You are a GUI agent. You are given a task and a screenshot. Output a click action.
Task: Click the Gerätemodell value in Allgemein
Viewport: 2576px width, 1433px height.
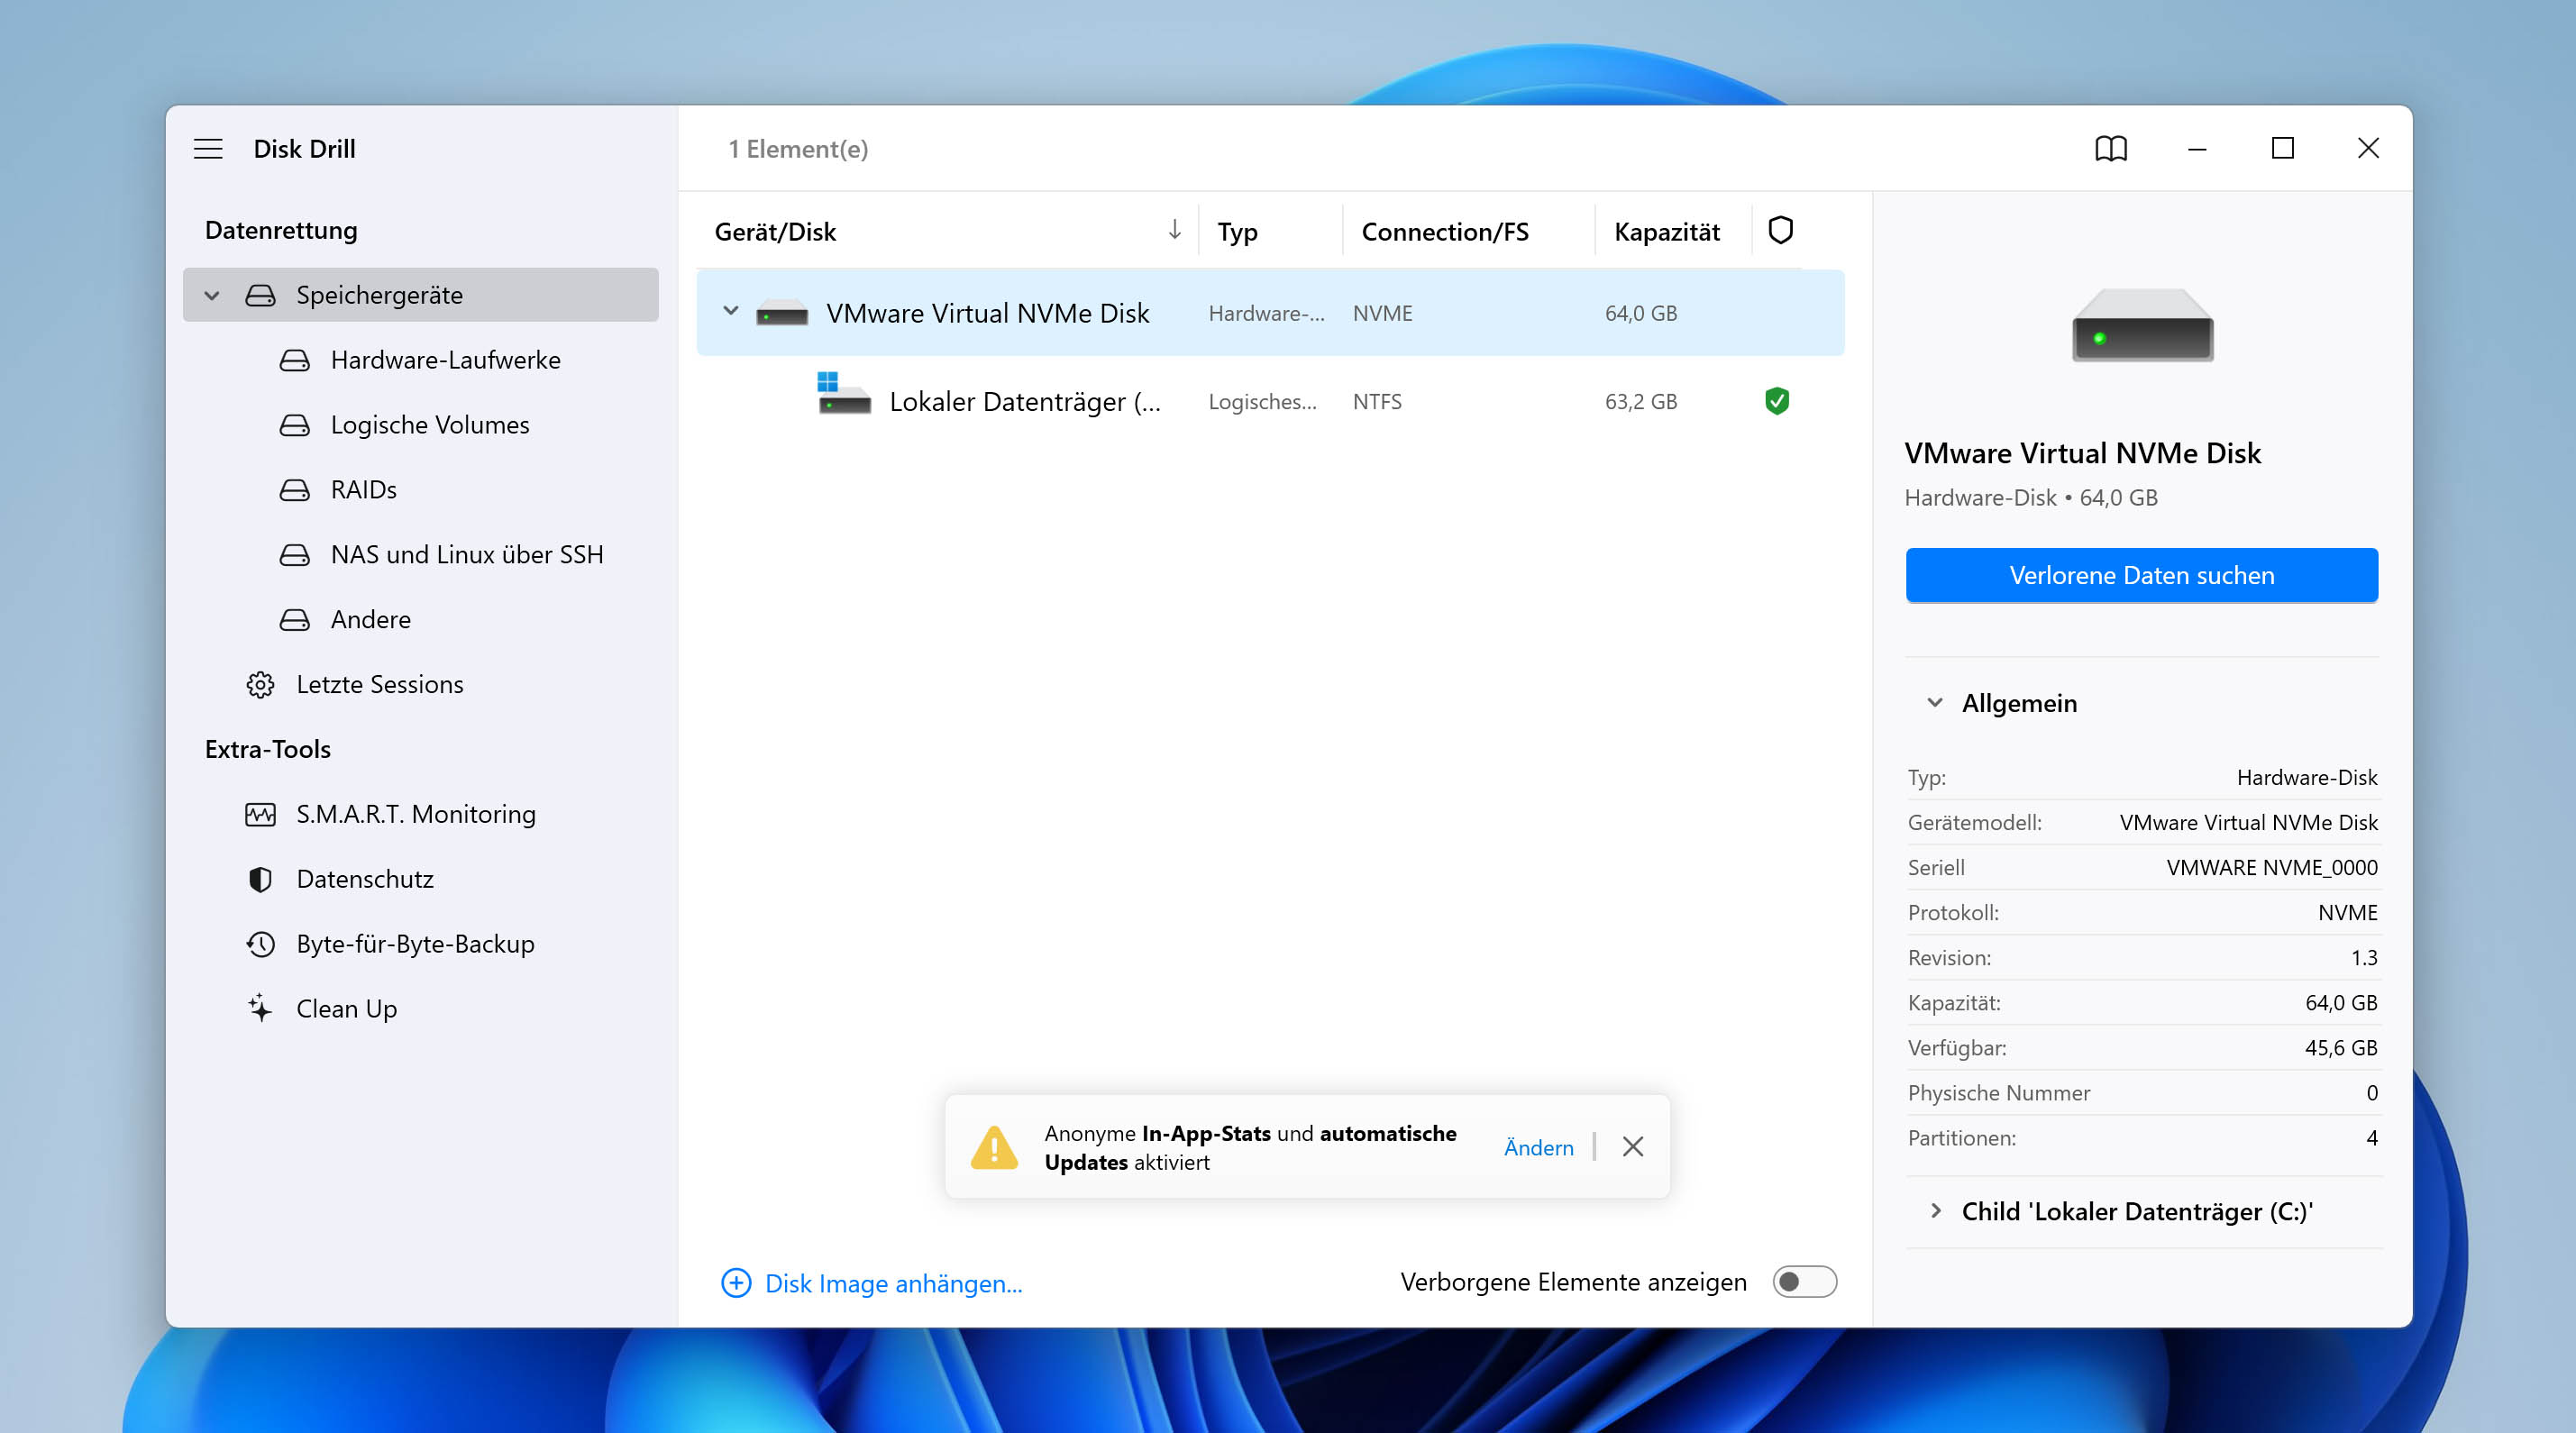click(x=2249, y=823)
